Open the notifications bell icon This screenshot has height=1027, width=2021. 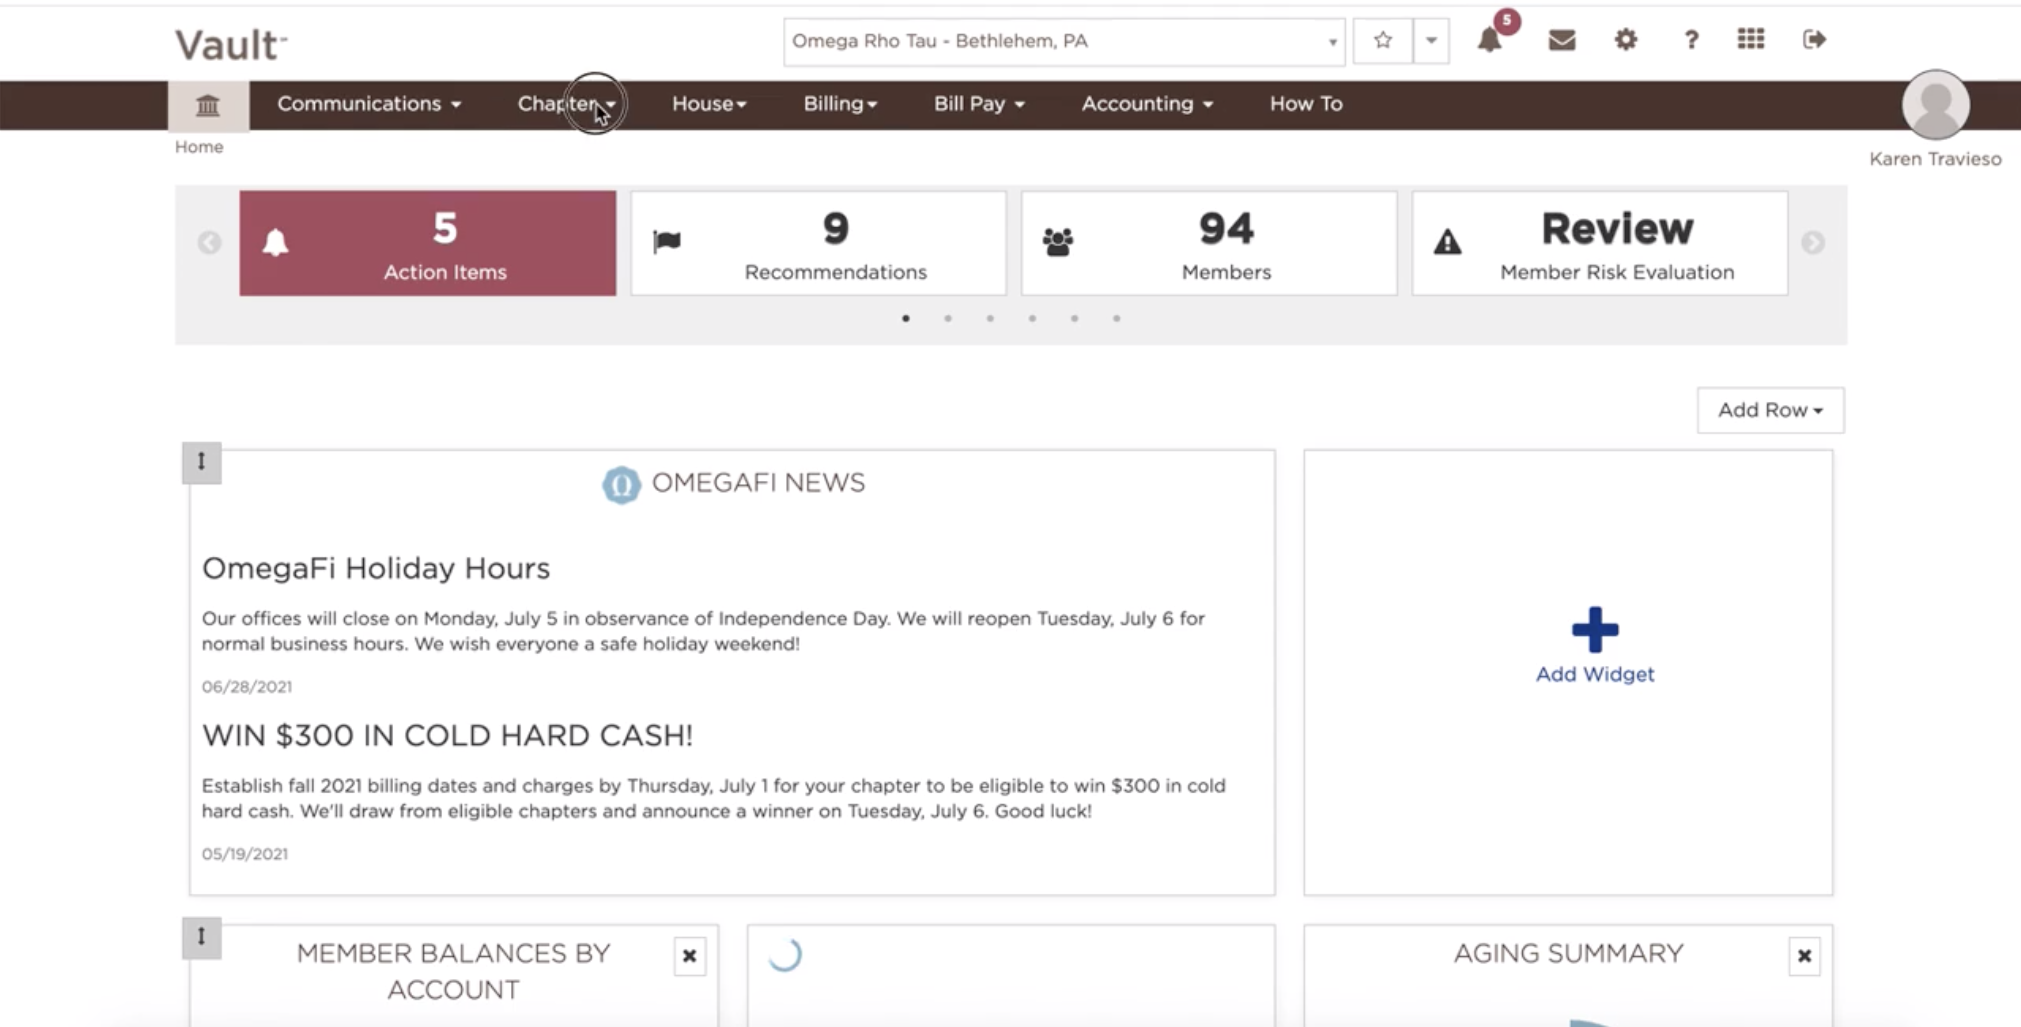tap(1489, 40)
